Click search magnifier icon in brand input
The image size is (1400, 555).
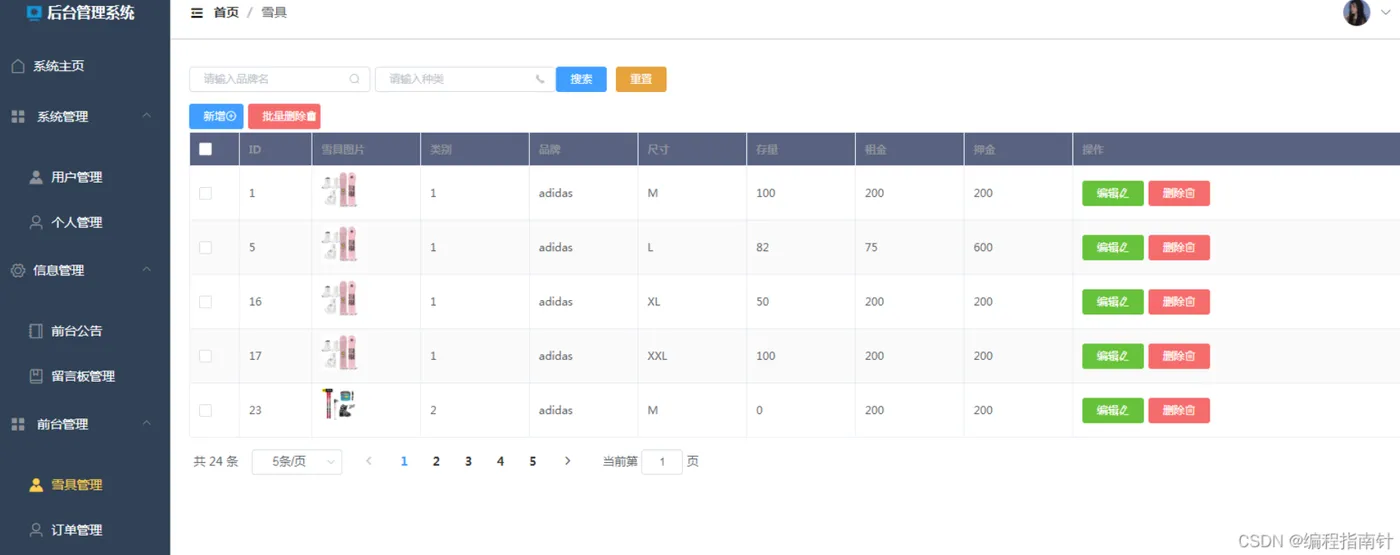pos(355,79)
